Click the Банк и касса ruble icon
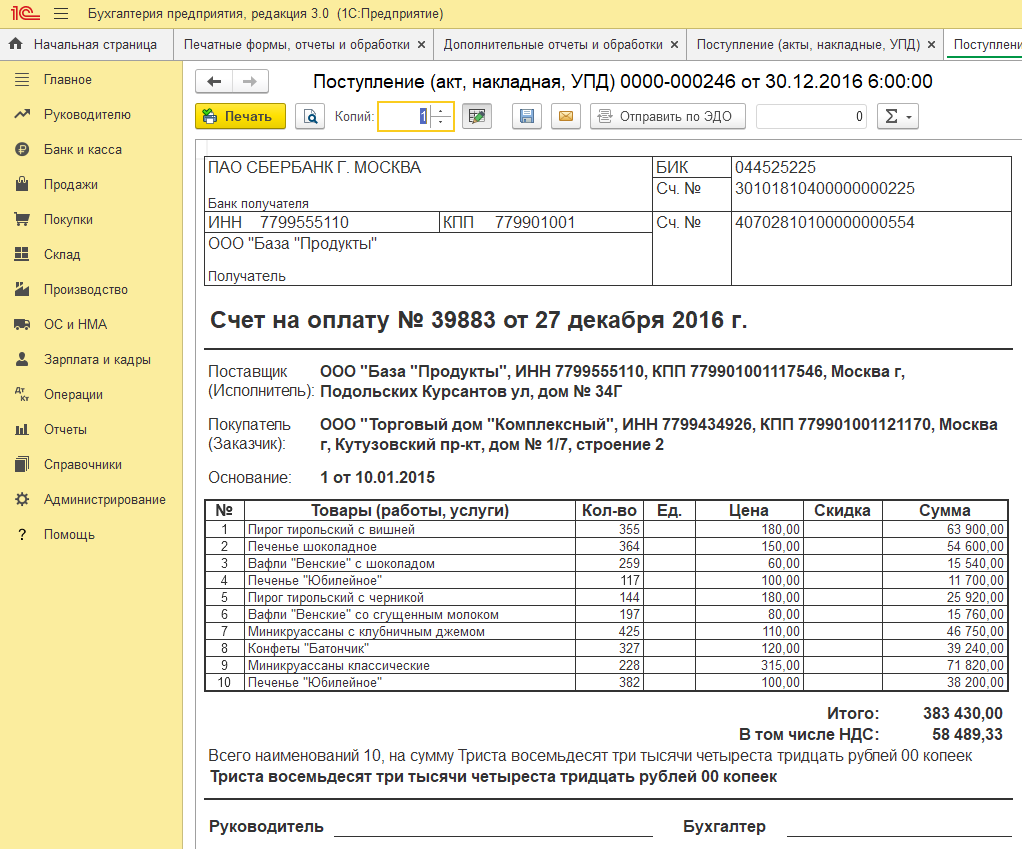1022x849 pixels. coord(22,149)
